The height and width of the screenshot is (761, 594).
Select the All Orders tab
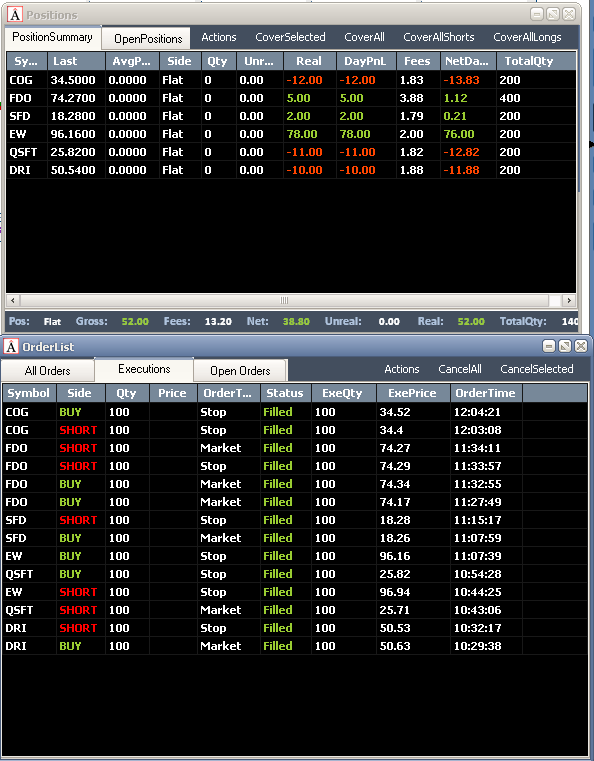48,371
